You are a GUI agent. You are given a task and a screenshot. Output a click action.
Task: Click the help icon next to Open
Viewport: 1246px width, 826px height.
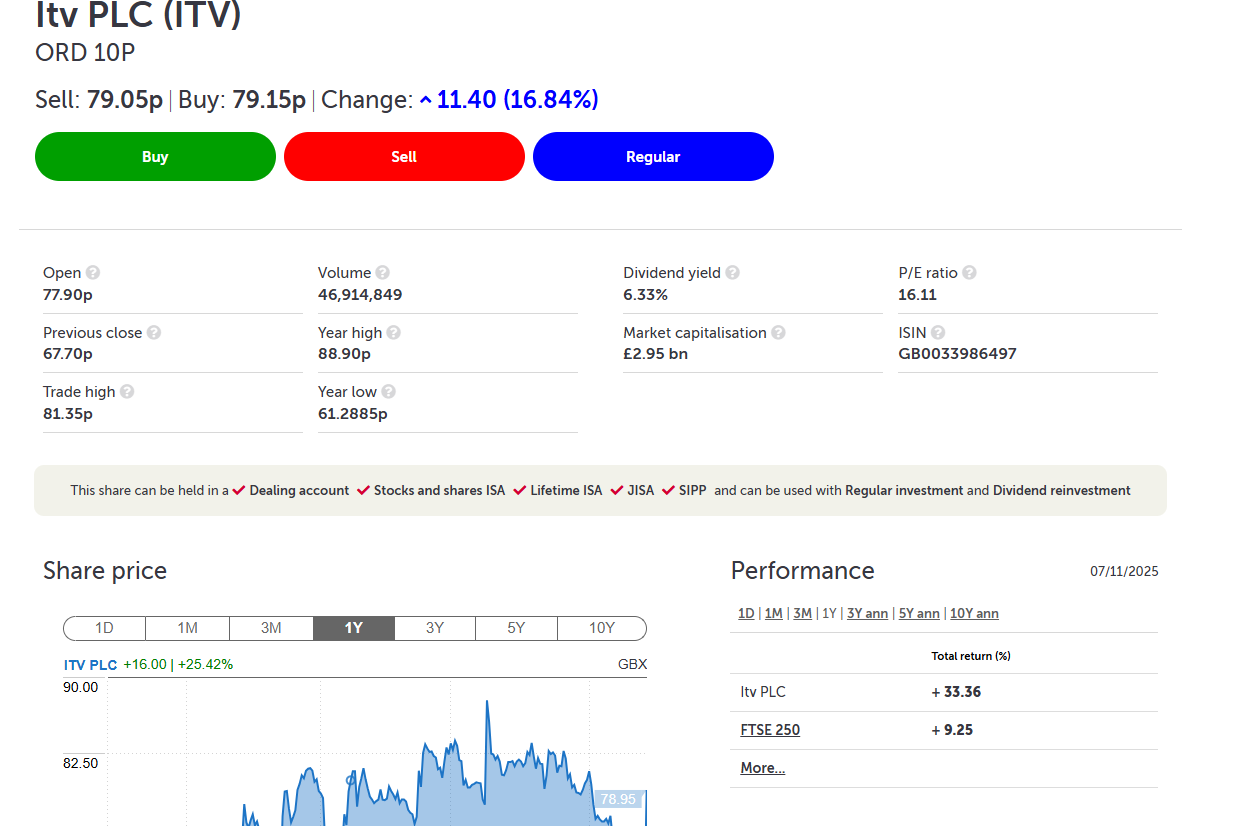pyautogui.click(x=93, y=273)
